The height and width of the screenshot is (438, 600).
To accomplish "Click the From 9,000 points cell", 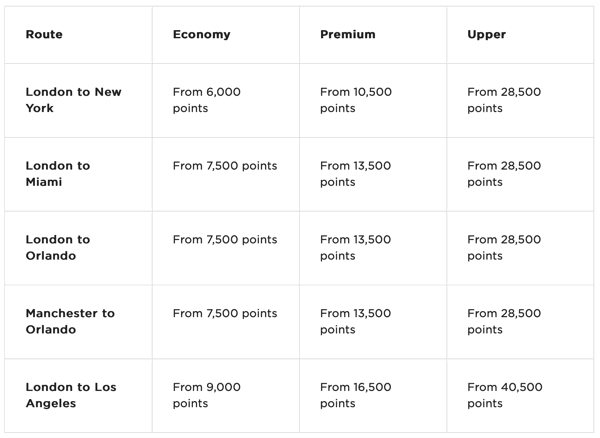I will [x=207, y=395].
